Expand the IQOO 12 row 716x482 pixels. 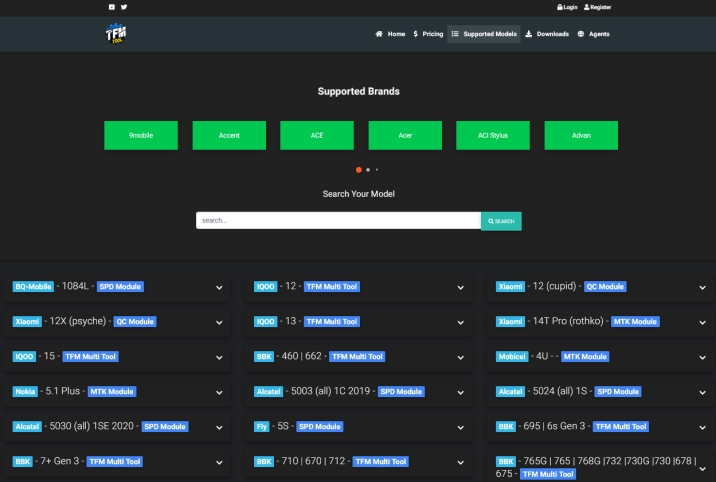tap(359, 287)
